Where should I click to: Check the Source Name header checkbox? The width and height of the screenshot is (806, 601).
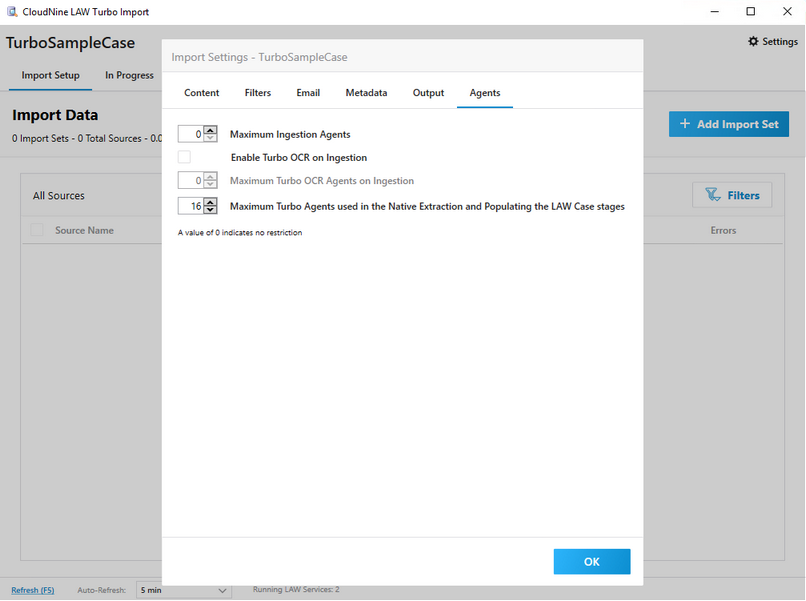(36, 230)
